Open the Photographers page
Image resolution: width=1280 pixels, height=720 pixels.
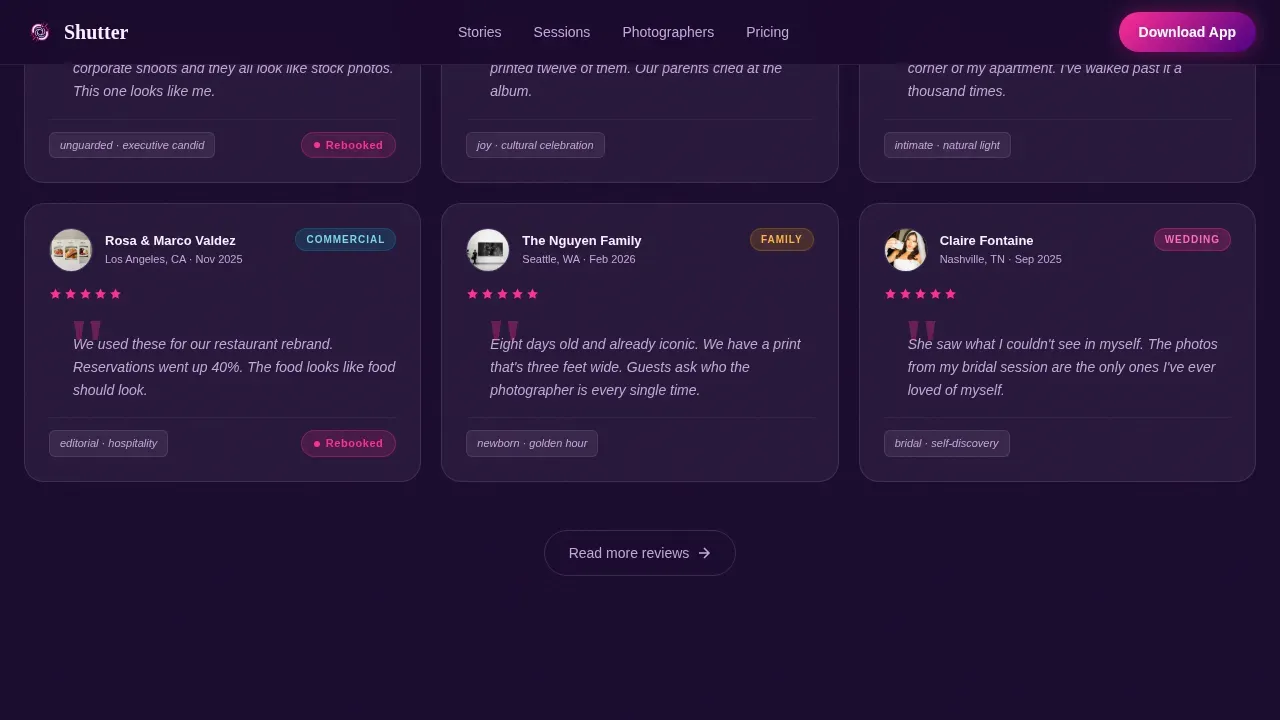pos(668,32)
